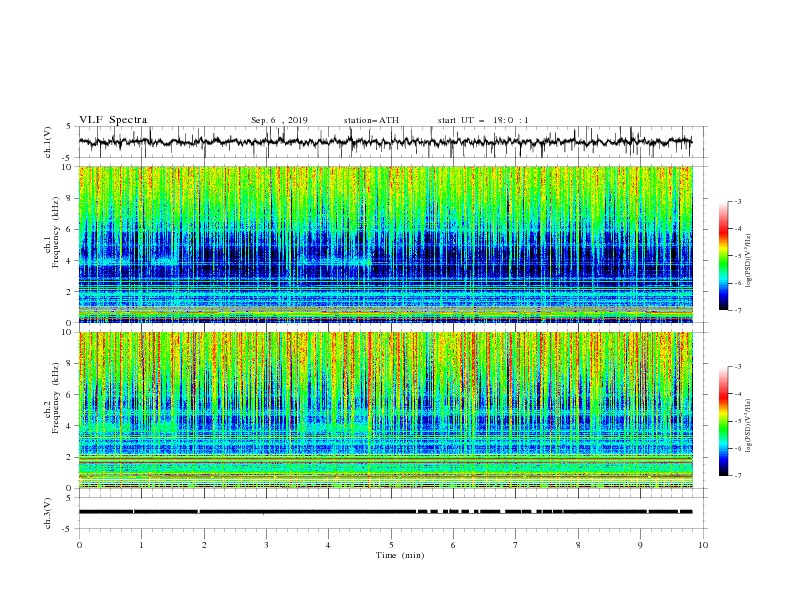Click the time axis tick label '8'
792x612 pixels.
[578, 545]
